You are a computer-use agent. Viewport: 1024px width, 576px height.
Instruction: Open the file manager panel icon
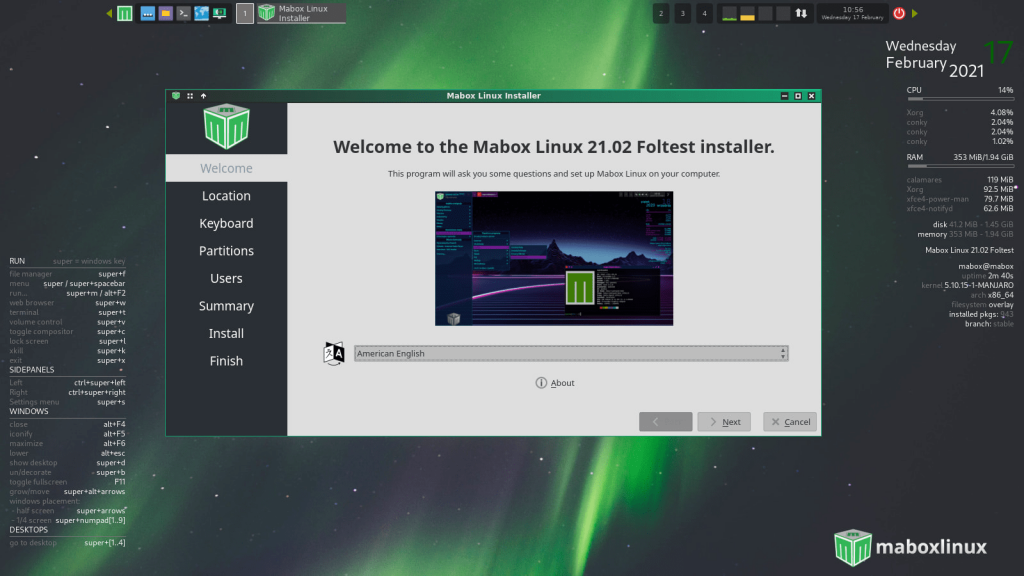tap(166, 13)
